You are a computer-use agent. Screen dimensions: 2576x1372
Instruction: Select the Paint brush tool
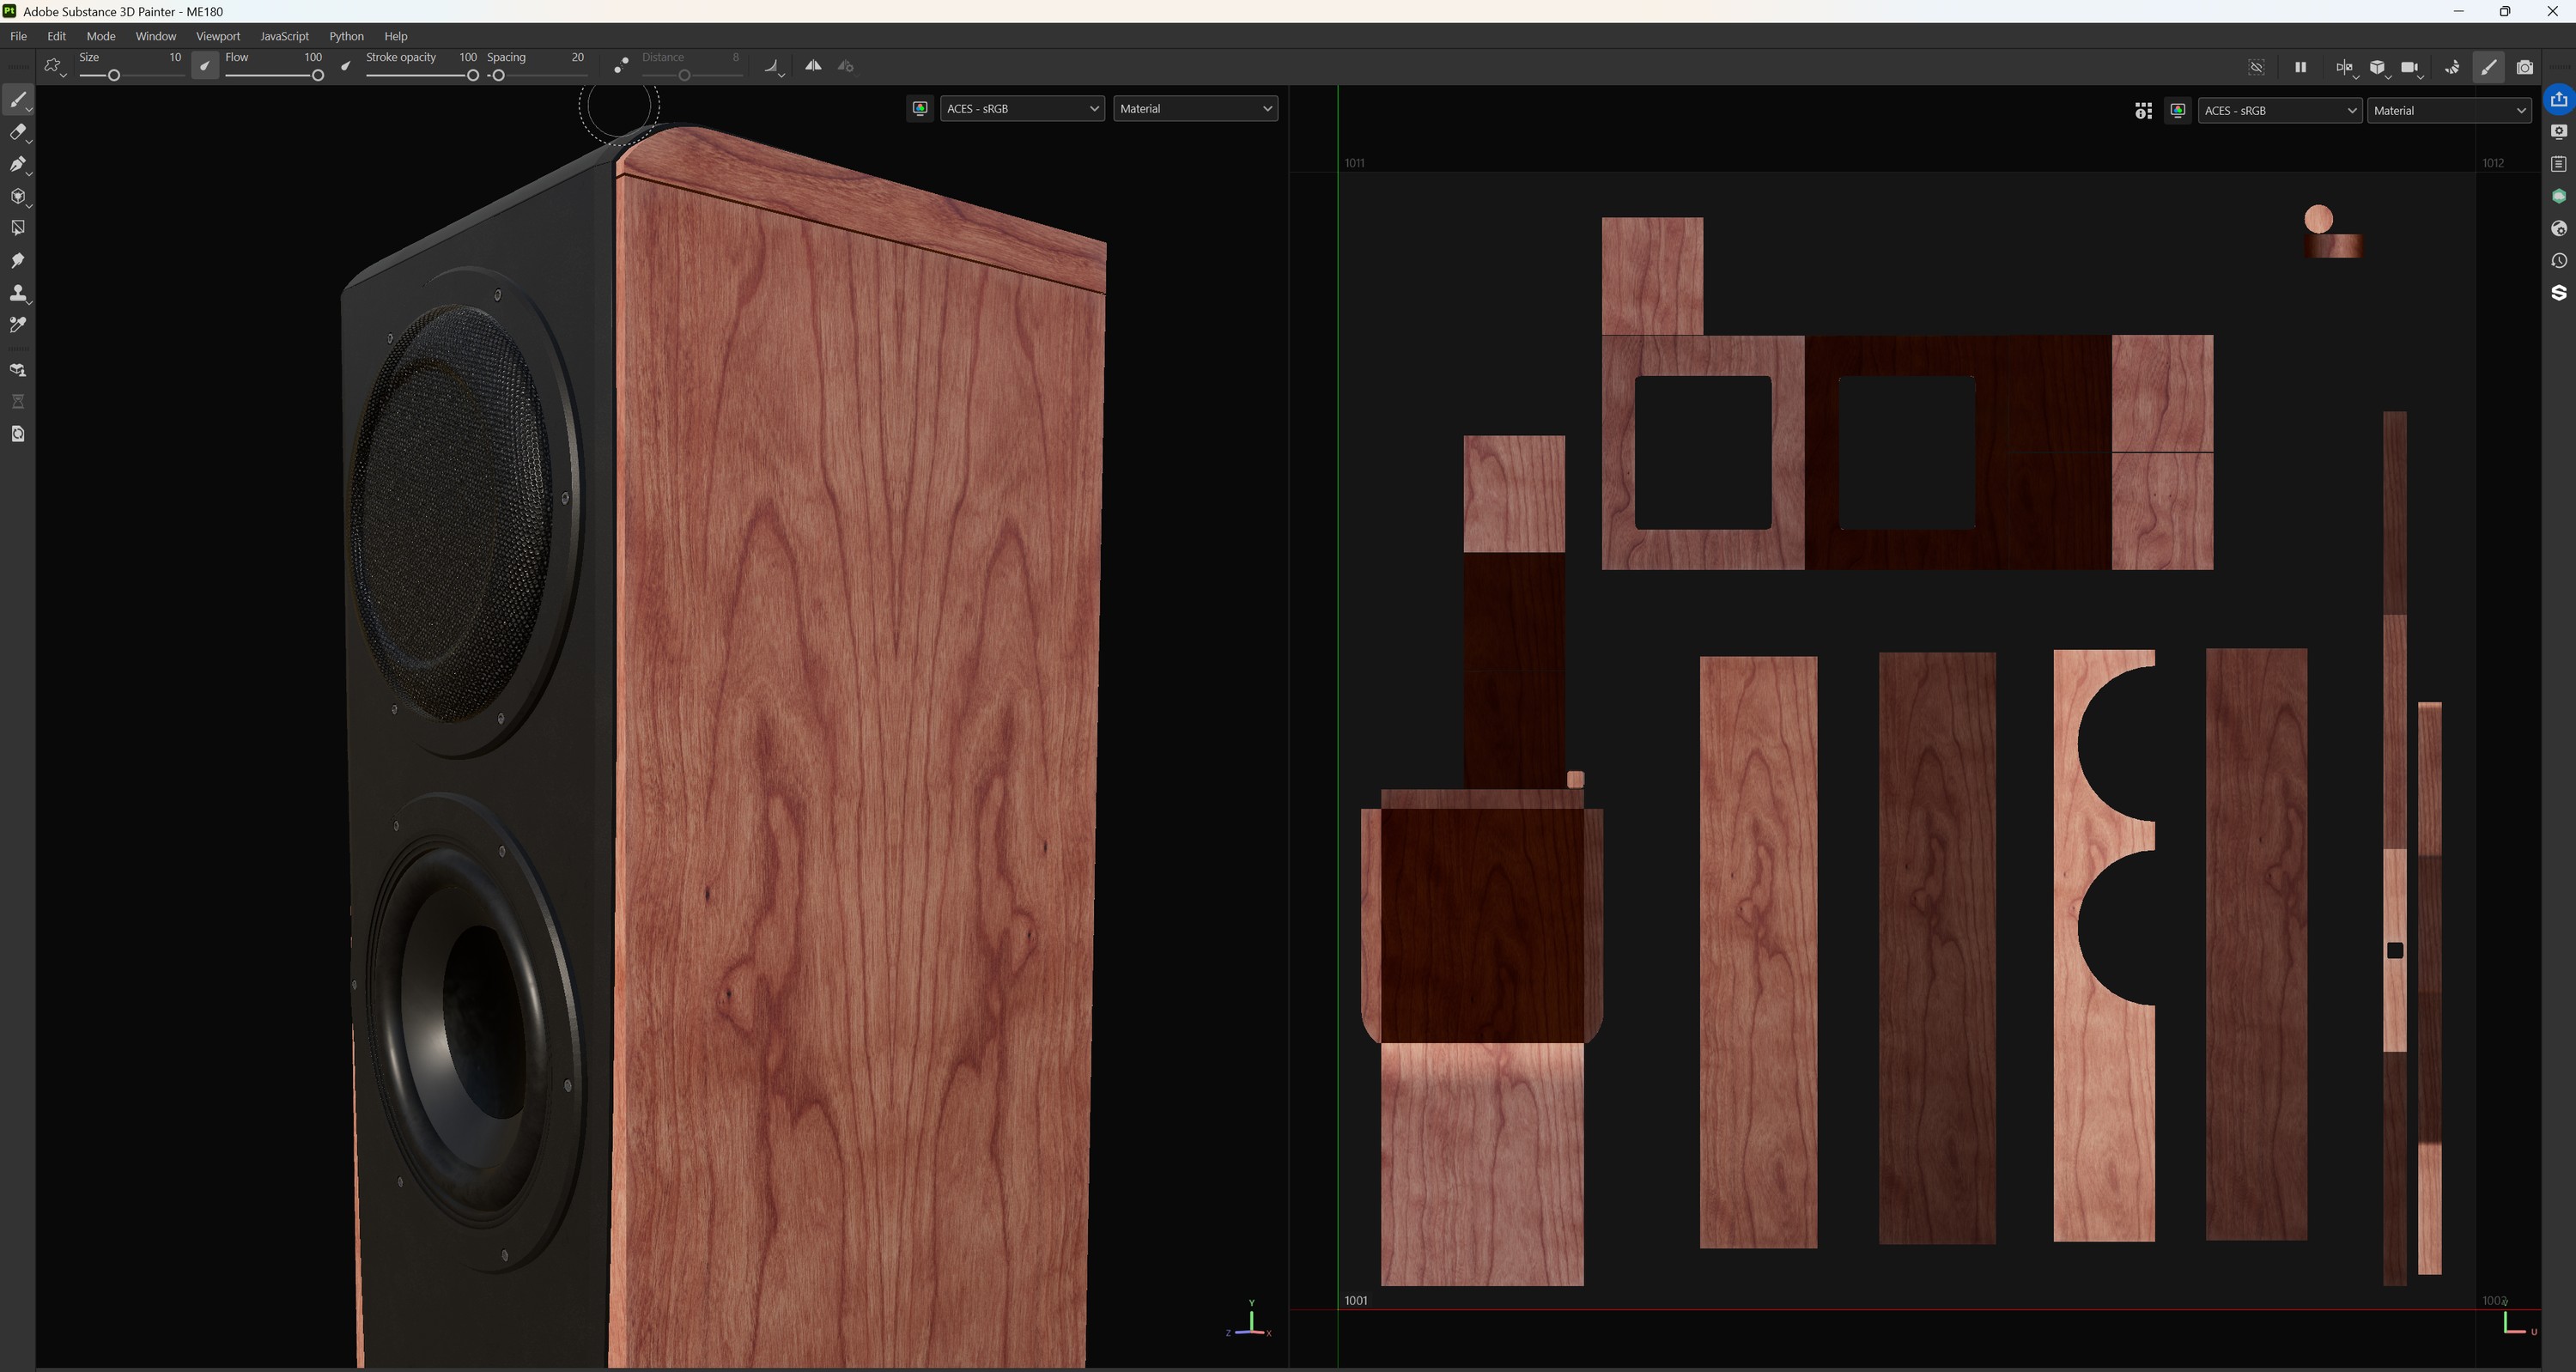point(18,100)
